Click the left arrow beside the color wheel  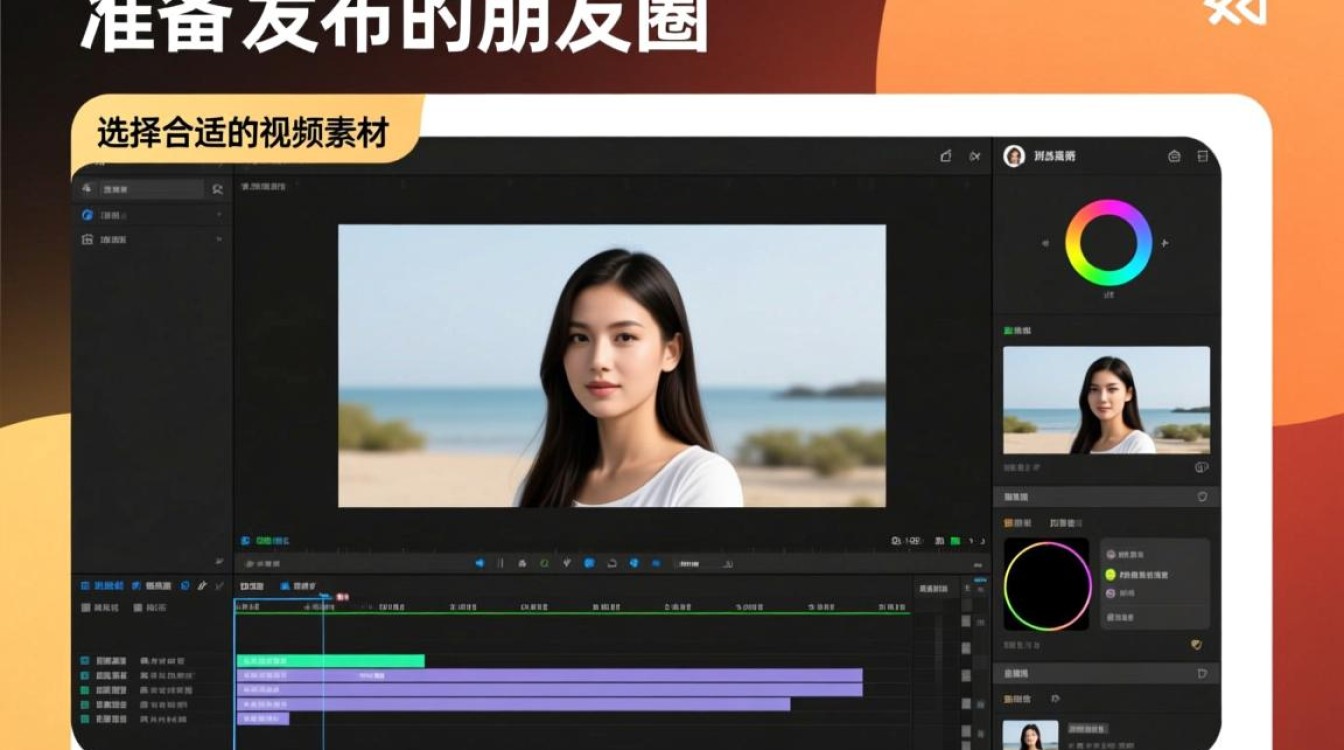point(1046,242)
